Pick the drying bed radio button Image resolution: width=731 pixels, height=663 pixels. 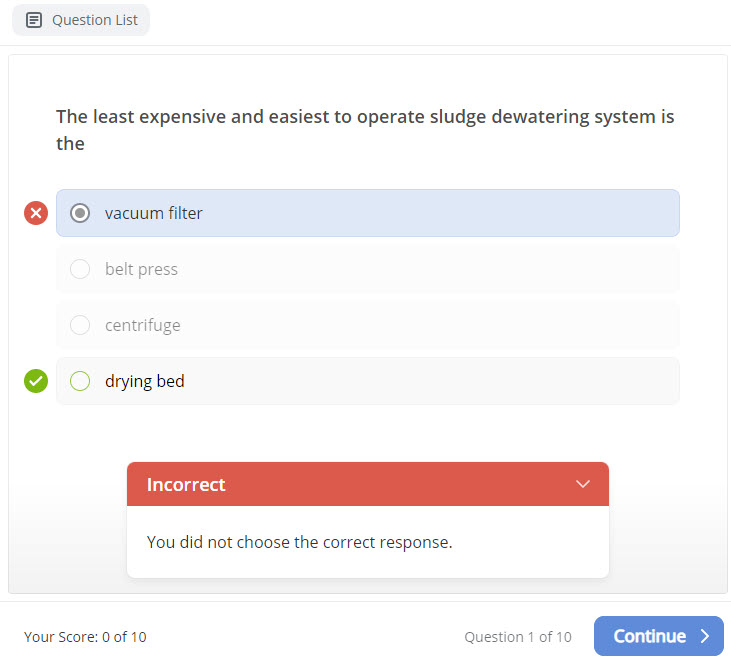pyautogui.click(x=80, y=381)
